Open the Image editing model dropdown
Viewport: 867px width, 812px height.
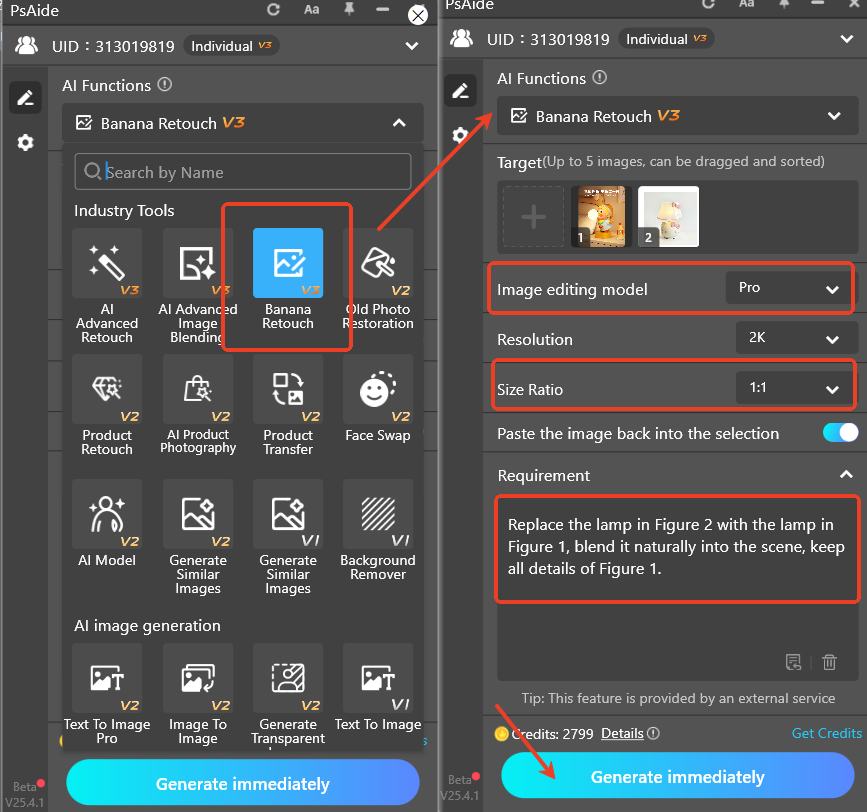coord(789,288)
